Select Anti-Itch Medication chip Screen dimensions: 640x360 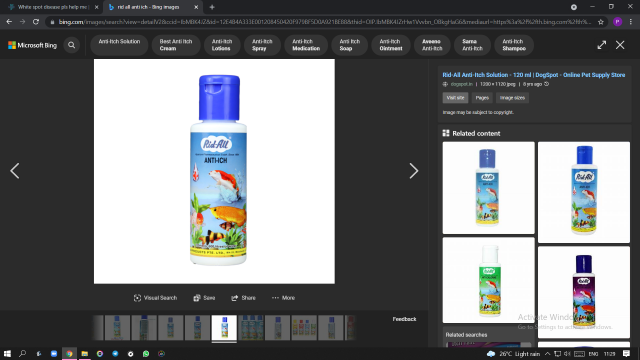pyautogui.click(x=306, y=44)
